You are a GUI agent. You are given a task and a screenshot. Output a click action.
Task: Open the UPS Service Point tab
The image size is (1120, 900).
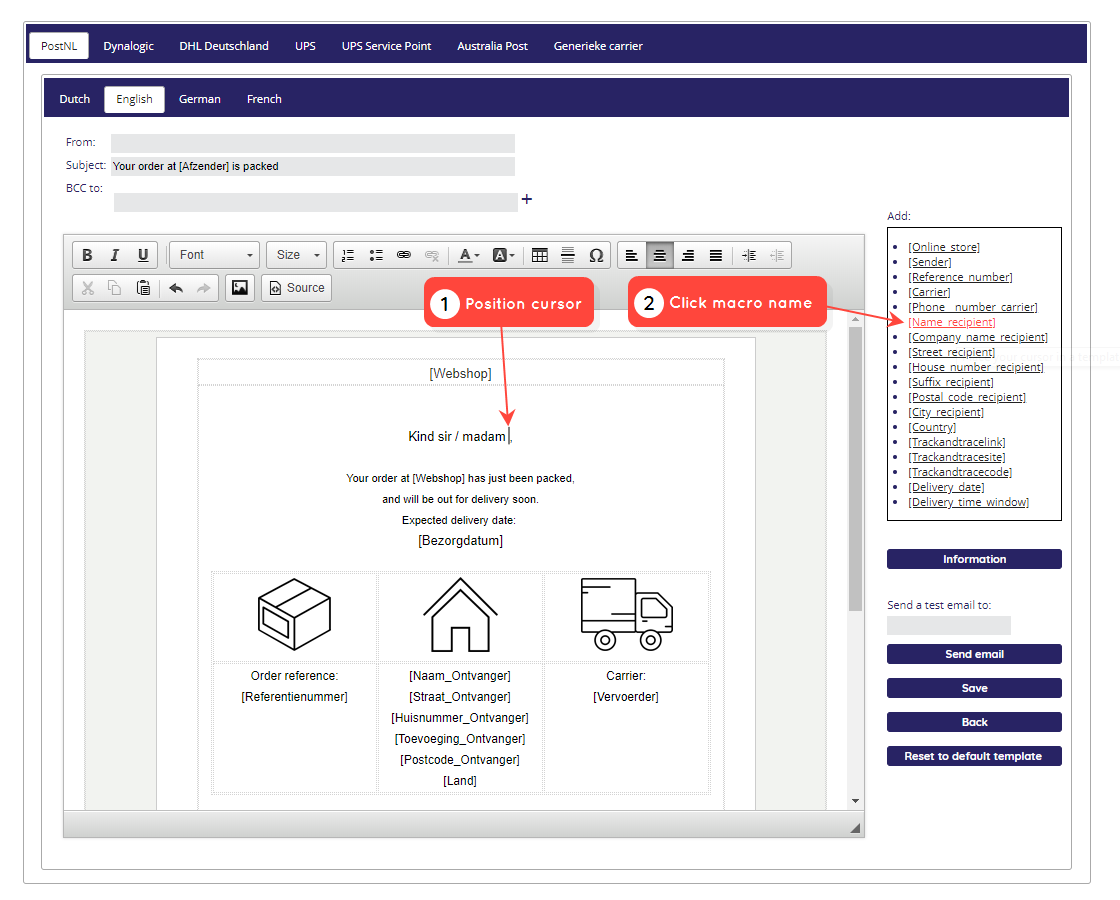coord(386,46)
